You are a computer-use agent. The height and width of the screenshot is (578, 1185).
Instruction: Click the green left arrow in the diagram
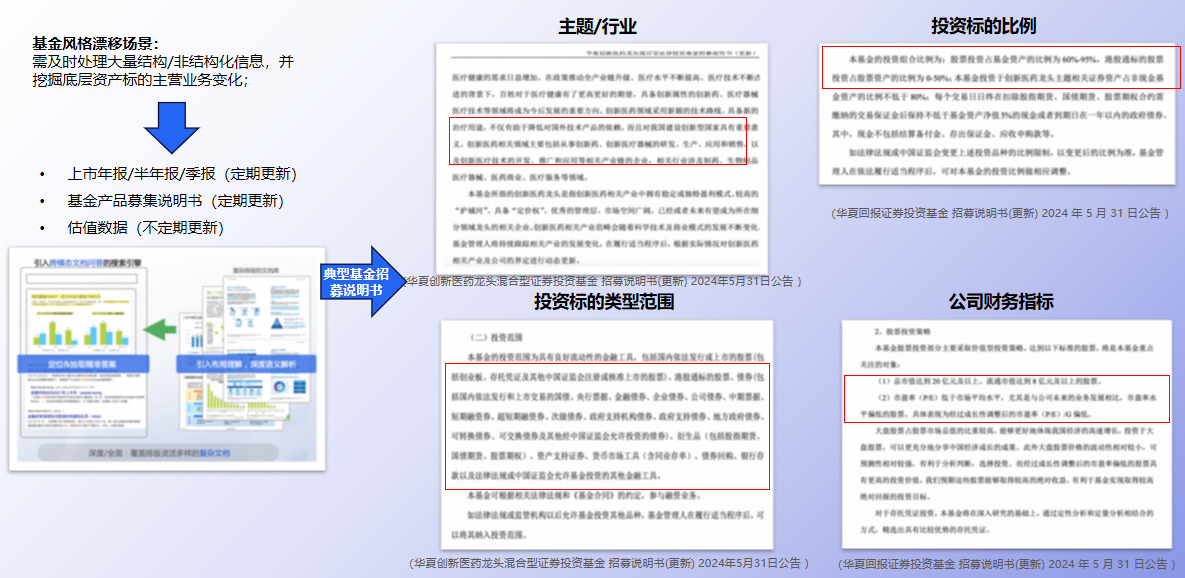(160, 329)
